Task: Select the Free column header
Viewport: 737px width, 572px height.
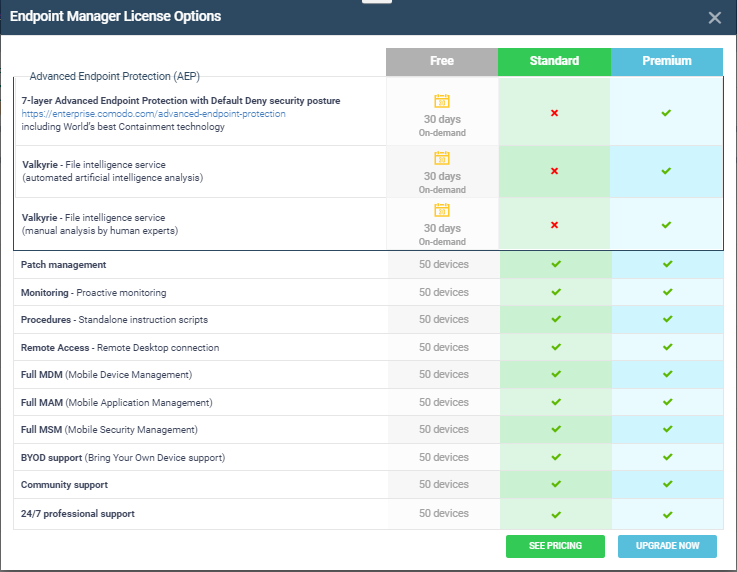Action: [442, 62]
